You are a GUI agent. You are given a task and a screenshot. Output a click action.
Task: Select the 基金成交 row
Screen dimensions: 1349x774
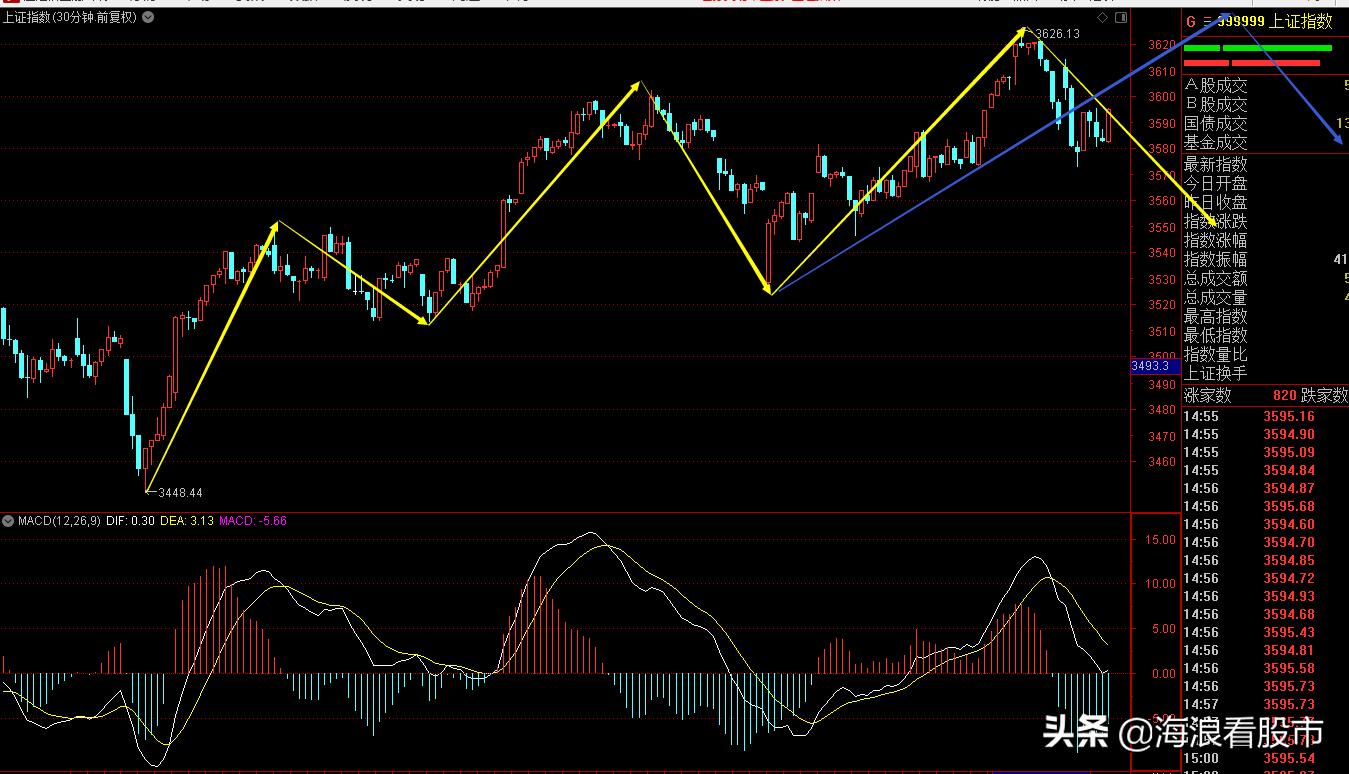coord(1266,143)
